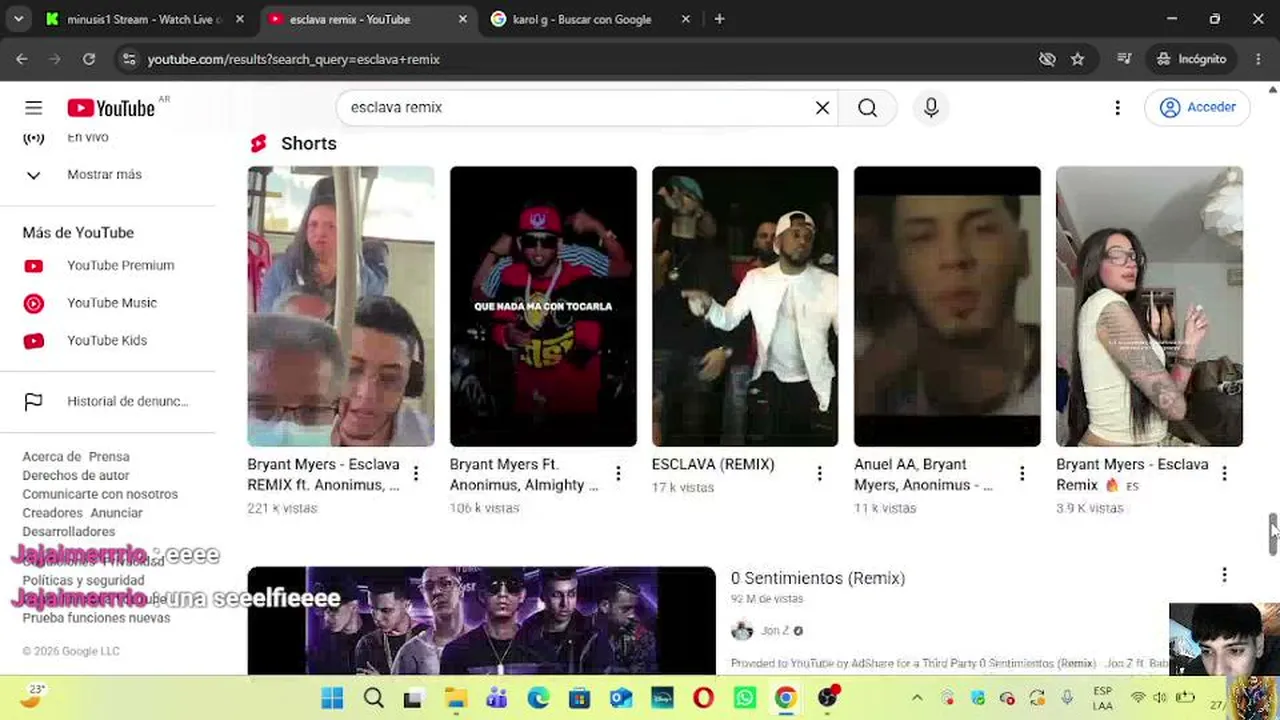Open the Windows Start menu
This screenshot has width=1280, height=720.
[332, 698]
